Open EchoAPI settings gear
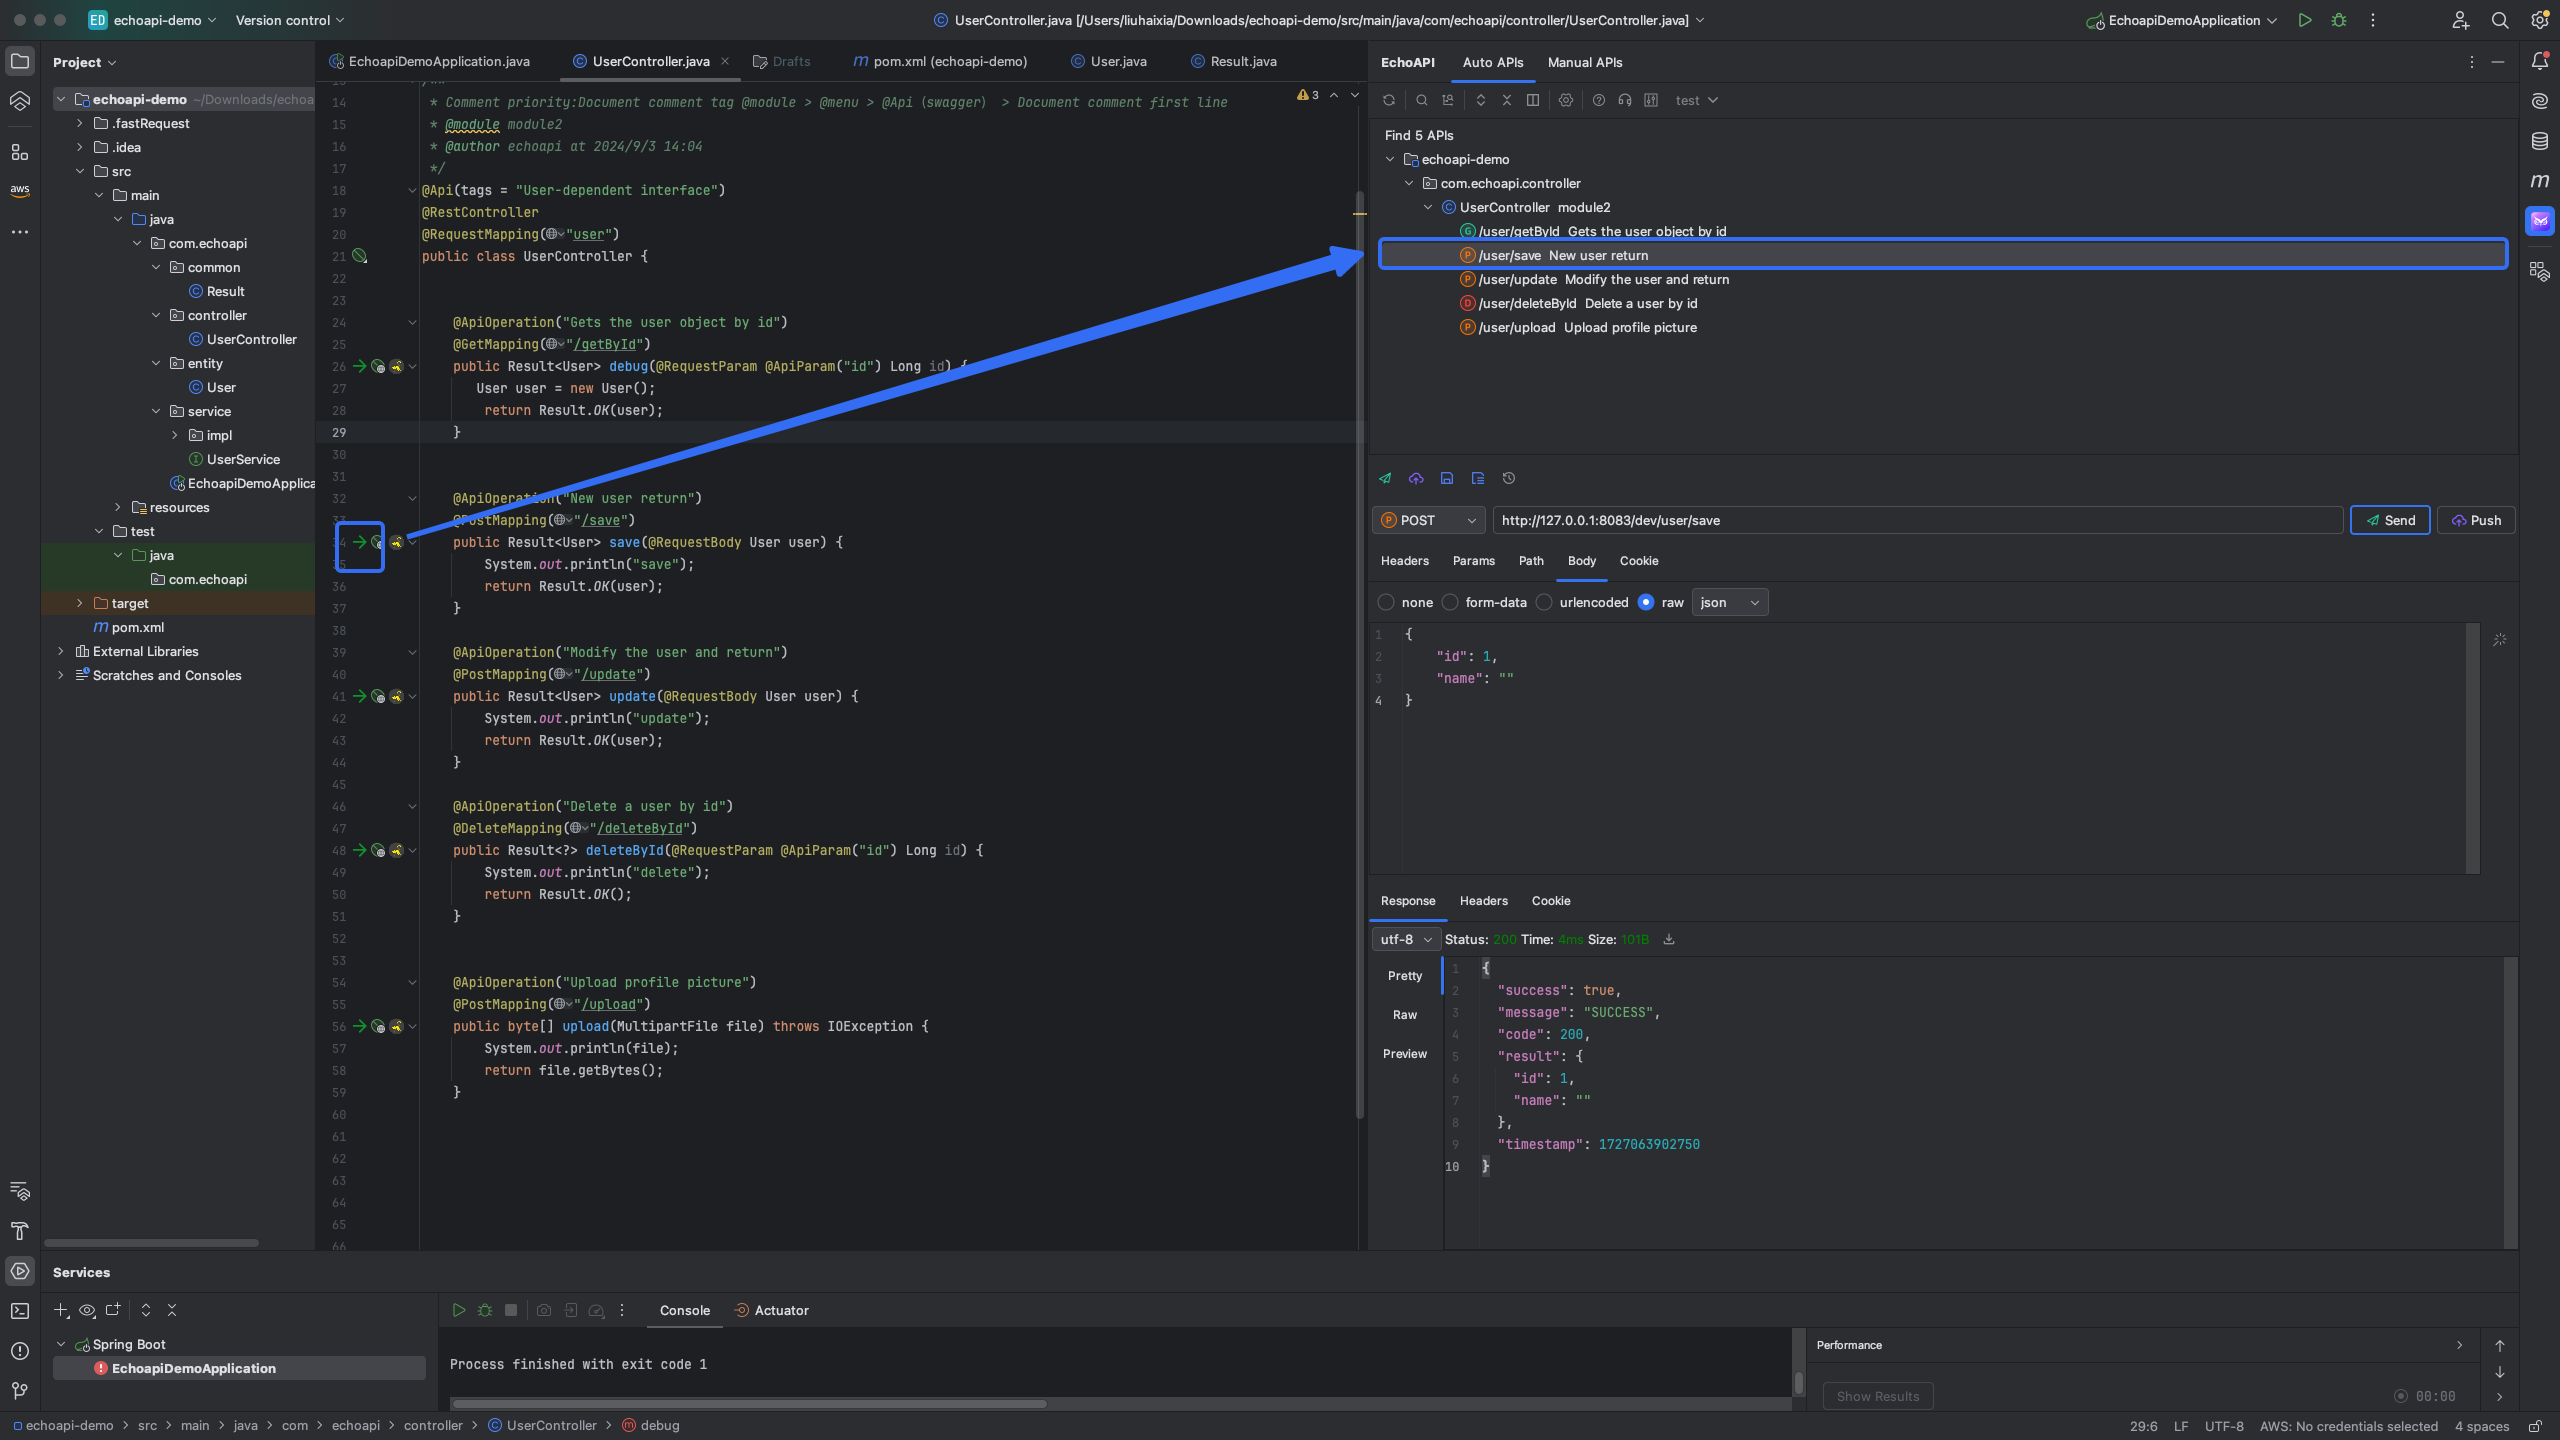 [x=1566, y=100]
